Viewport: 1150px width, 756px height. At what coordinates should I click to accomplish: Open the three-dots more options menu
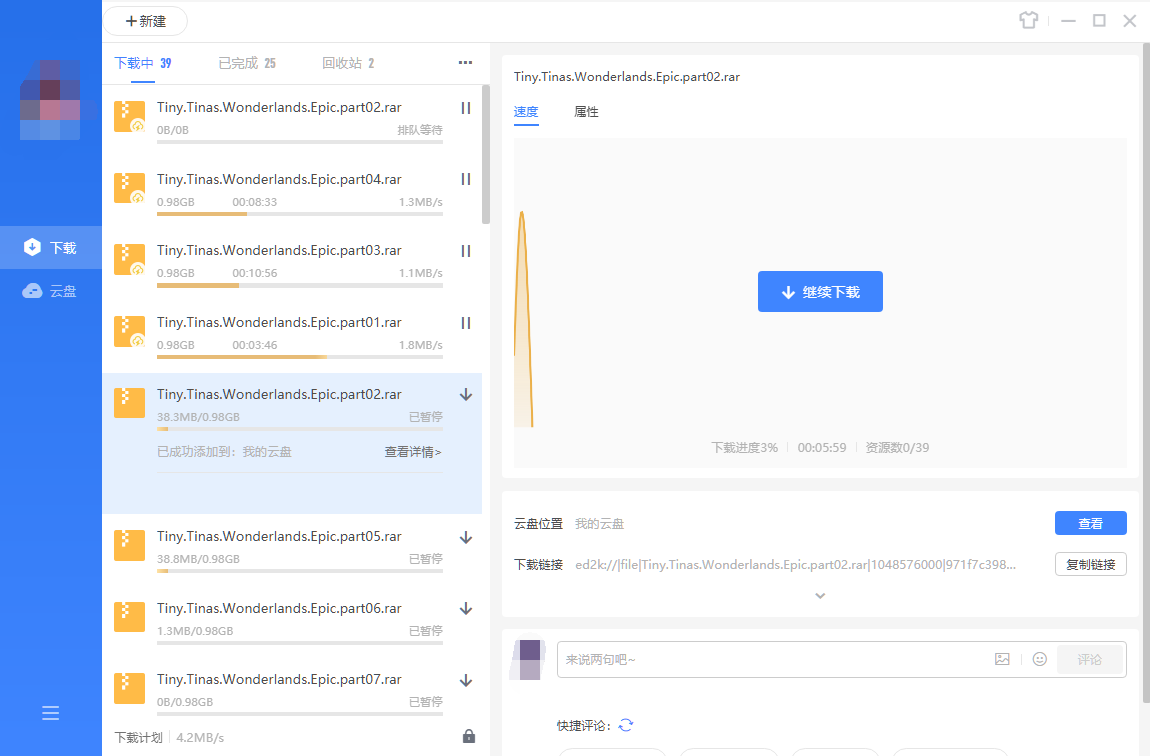coord(465,63)
